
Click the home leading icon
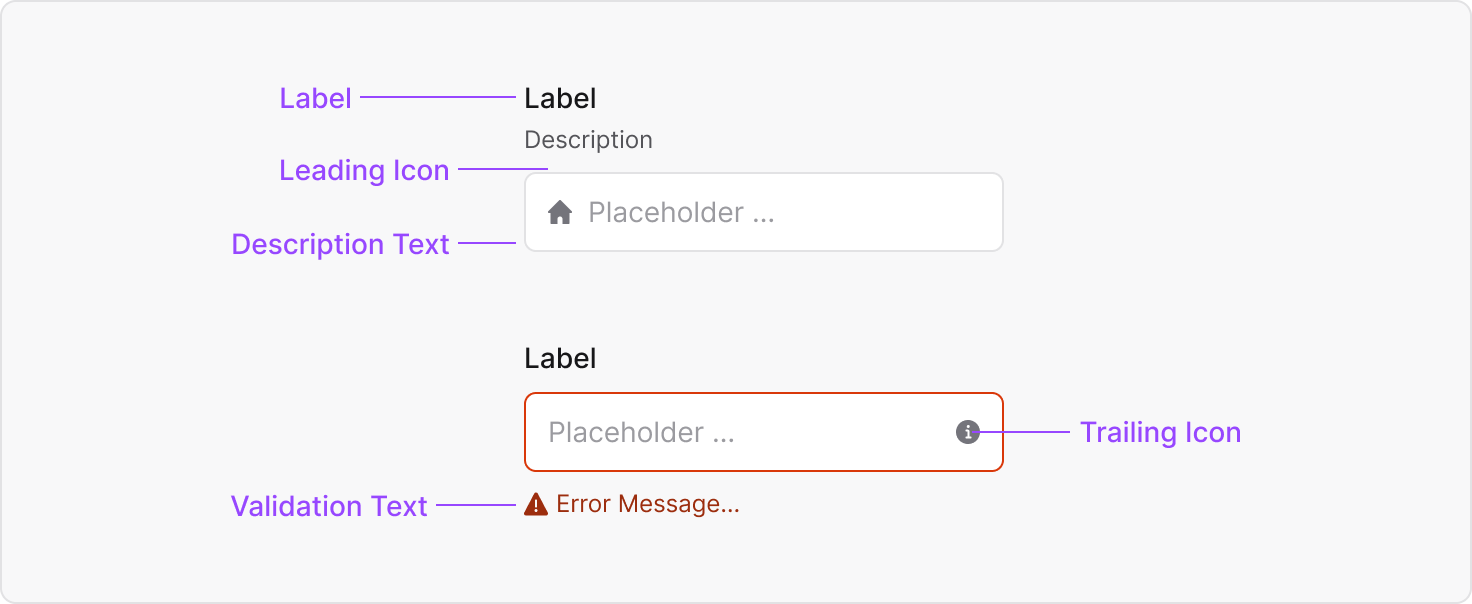coord(560,212)
